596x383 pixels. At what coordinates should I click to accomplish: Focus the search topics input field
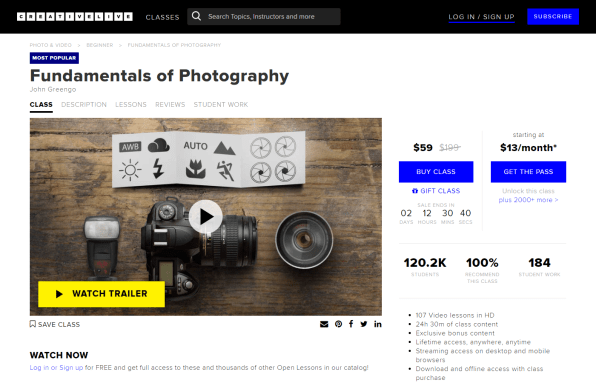pyautogui.click(x=264, y=16)
